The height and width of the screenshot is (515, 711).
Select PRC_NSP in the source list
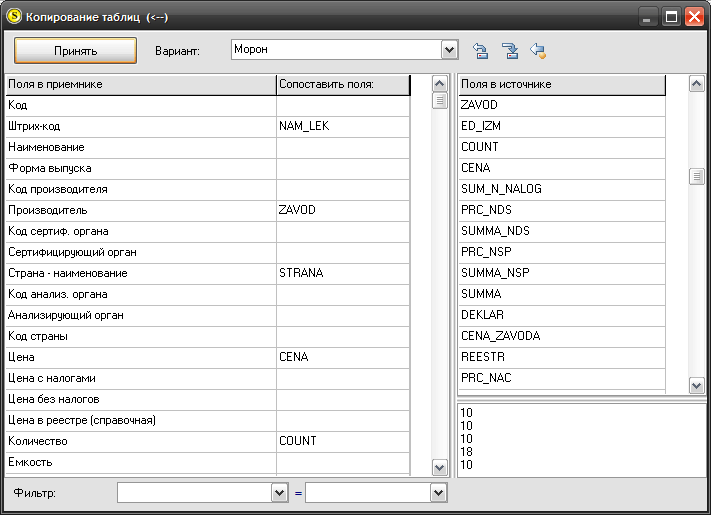click(x=562, y=253)
